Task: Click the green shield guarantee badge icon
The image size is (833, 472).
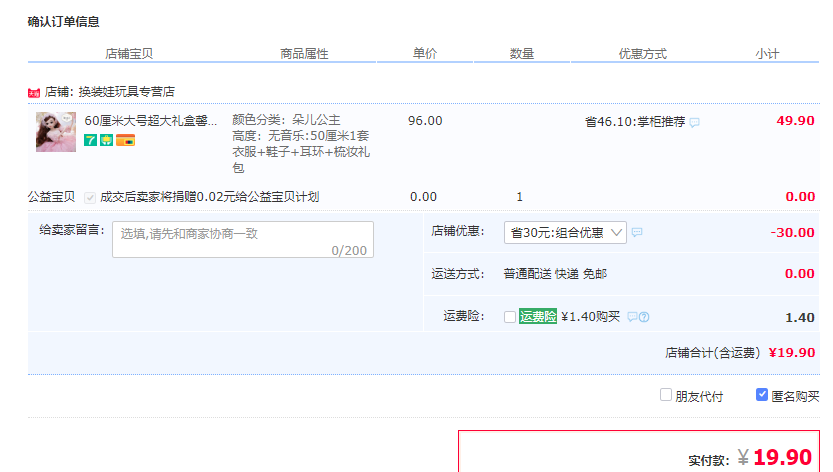Action: tap(107, 140)
